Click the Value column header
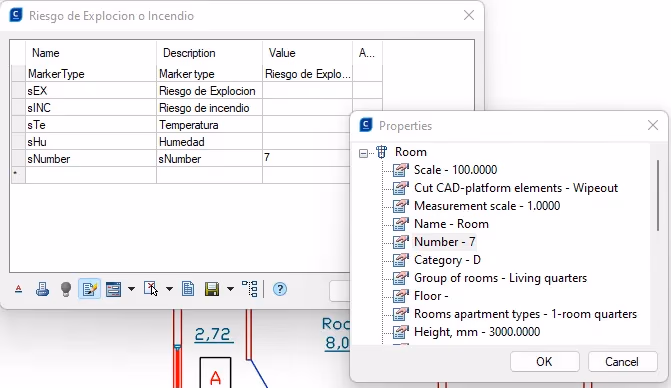The width and height of the screenshot is (671, 388). click(307, 53)
